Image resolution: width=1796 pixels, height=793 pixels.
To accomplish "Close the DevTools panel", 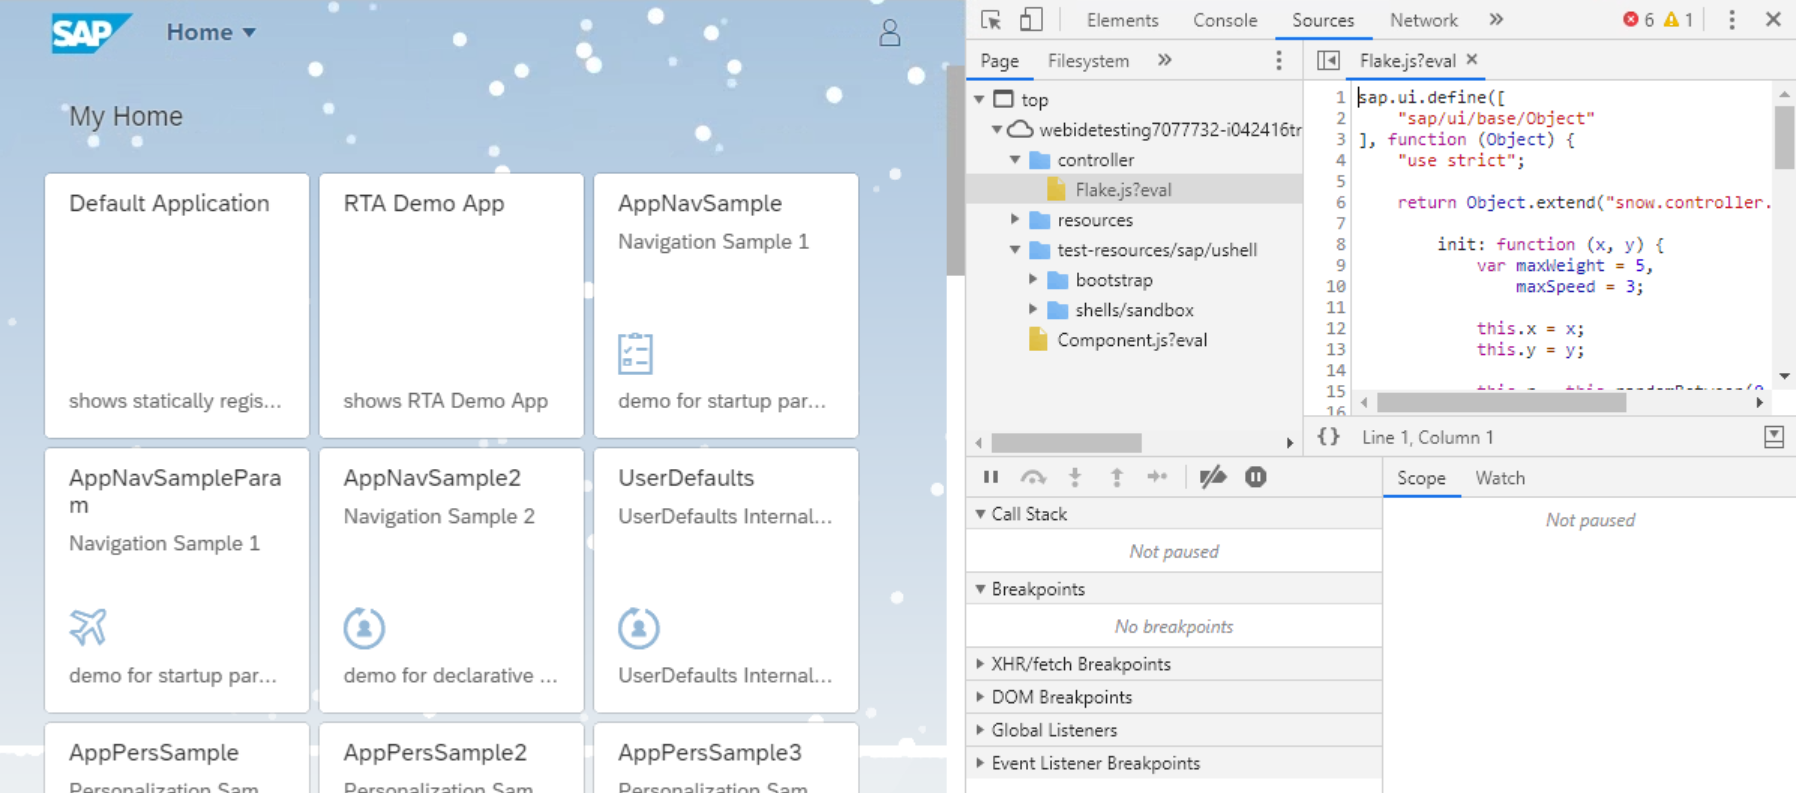I will [x=1773, y=20].
